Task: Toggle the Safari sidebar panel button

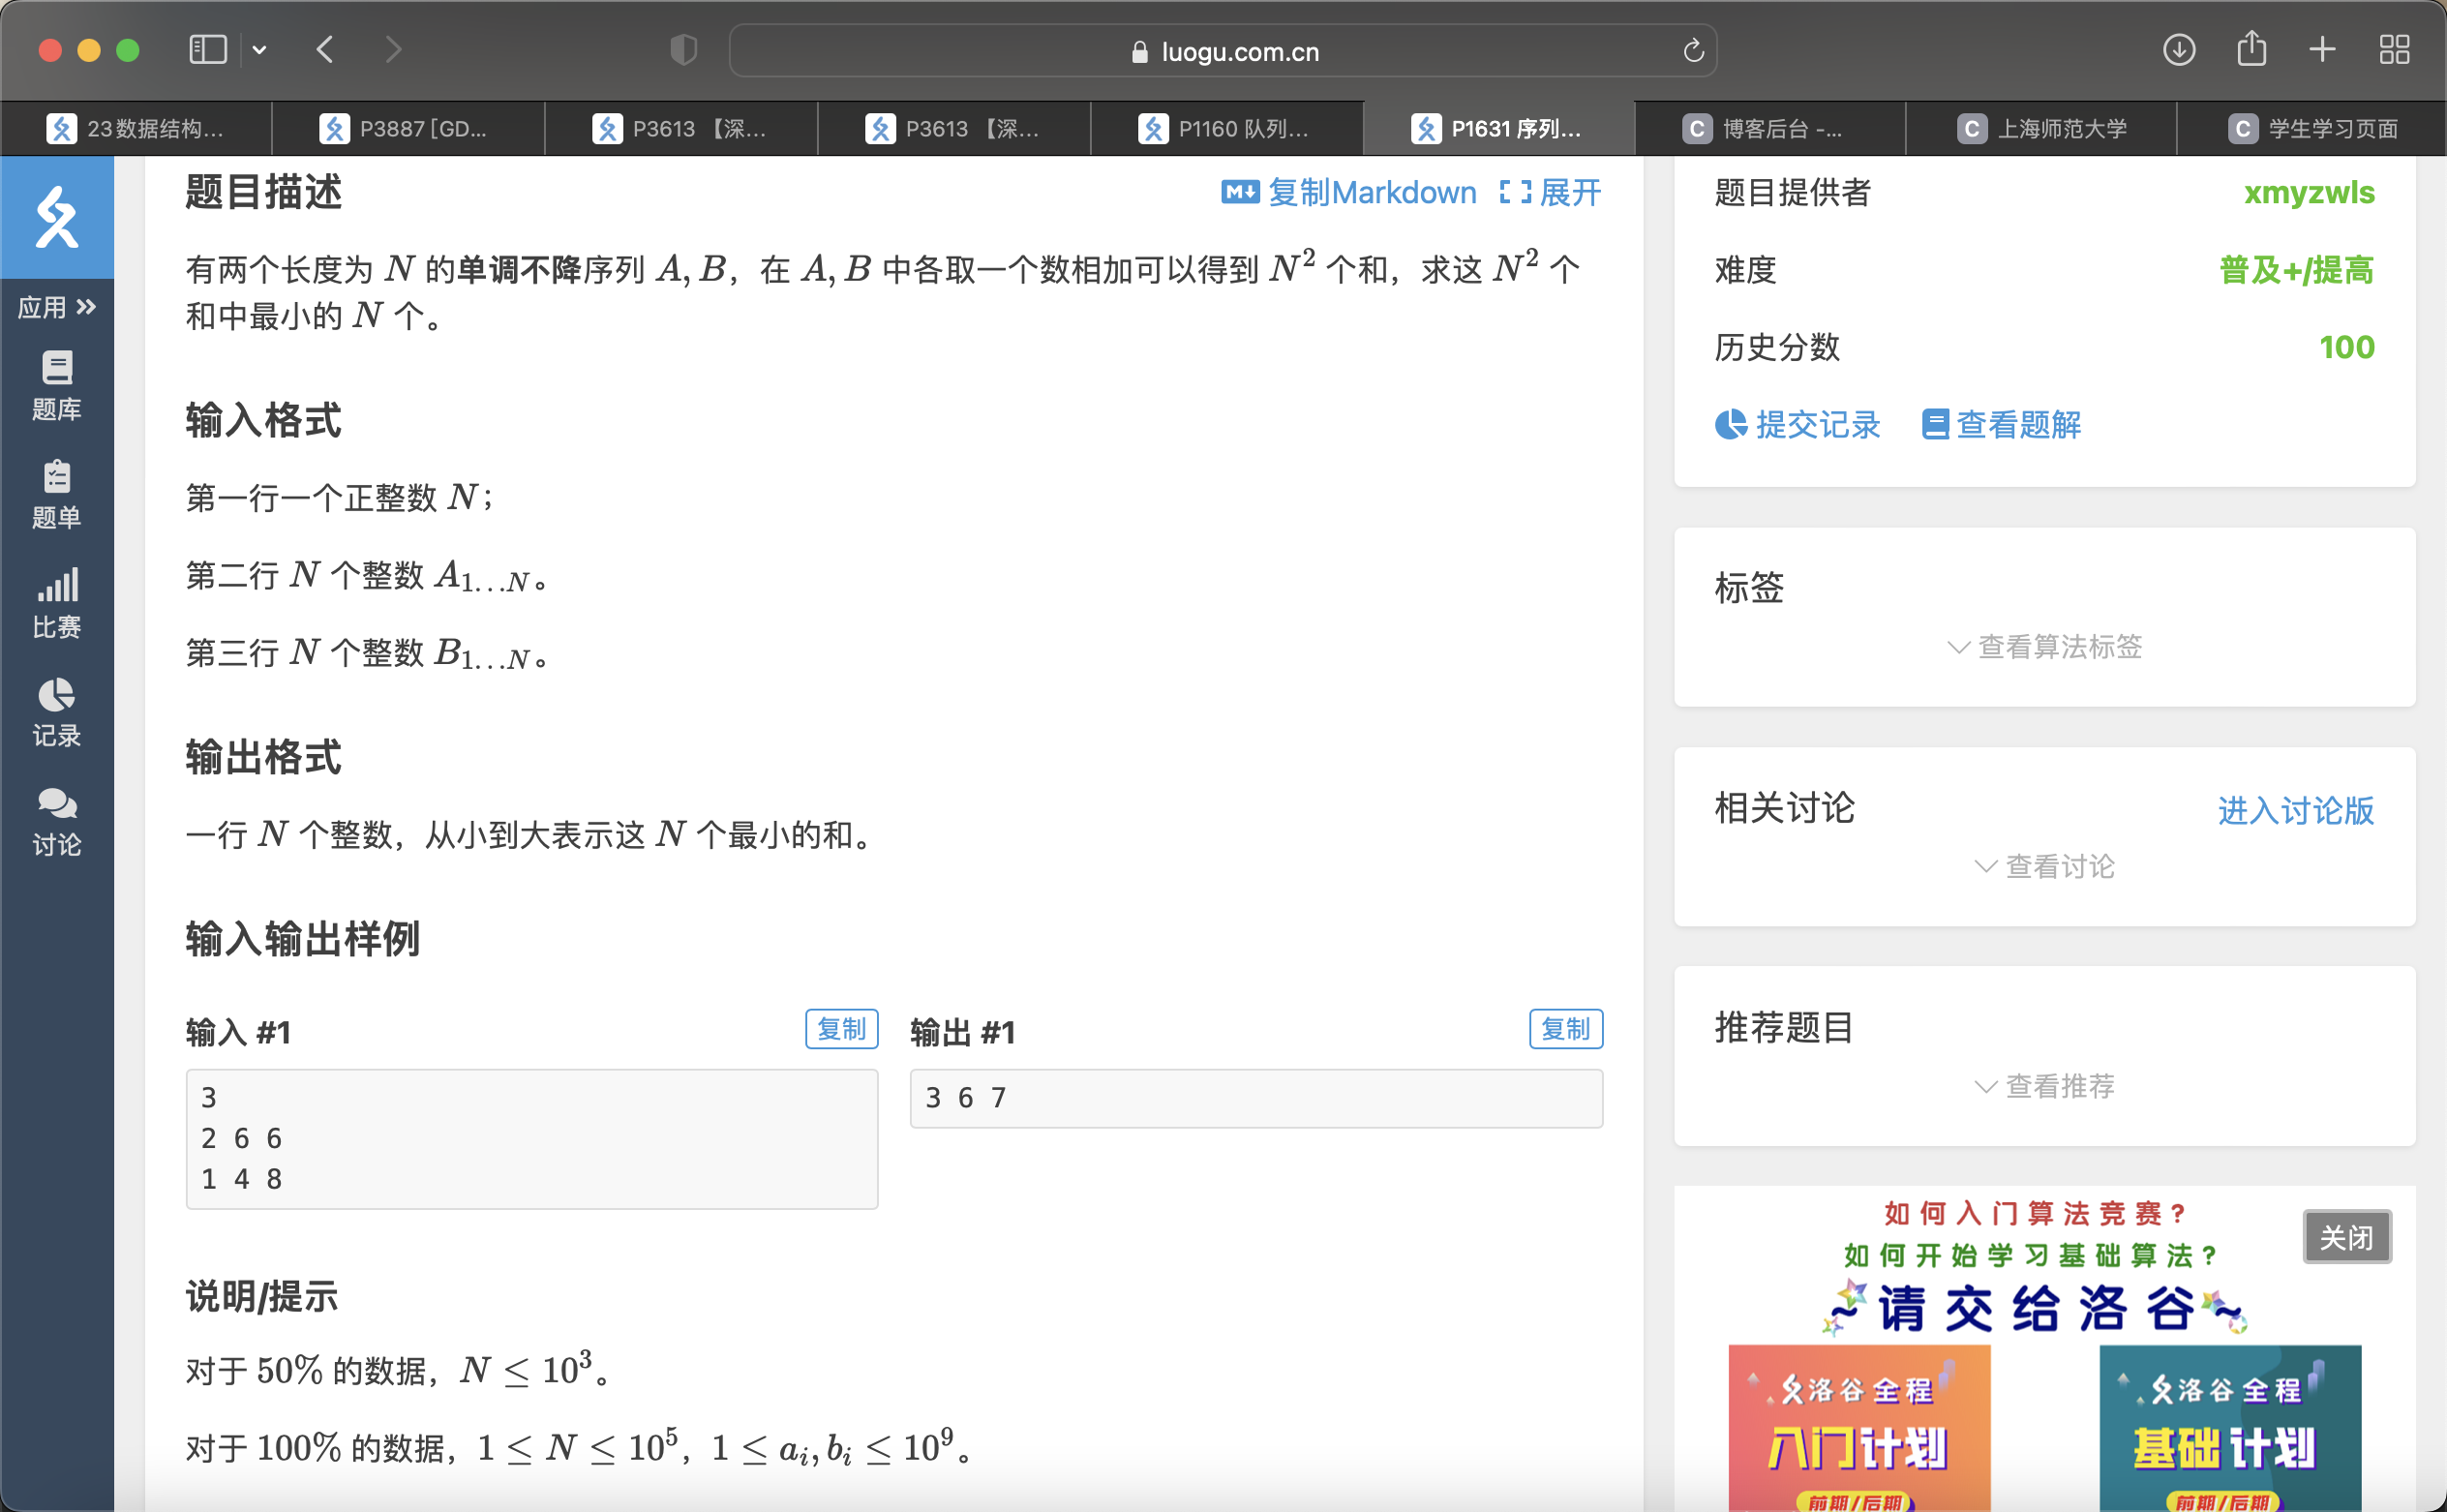Action: click(208, 49)
